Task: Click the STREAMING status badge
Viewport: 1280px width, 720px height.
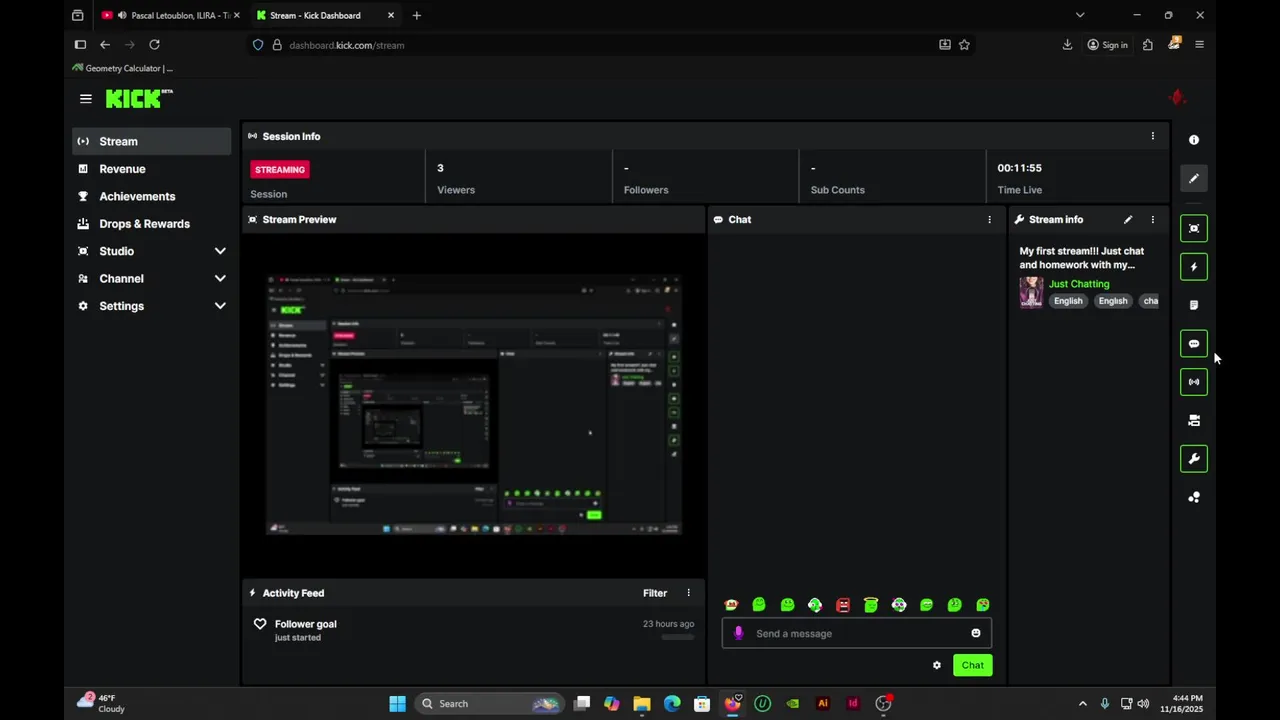Action: click(x=280, y=170)
